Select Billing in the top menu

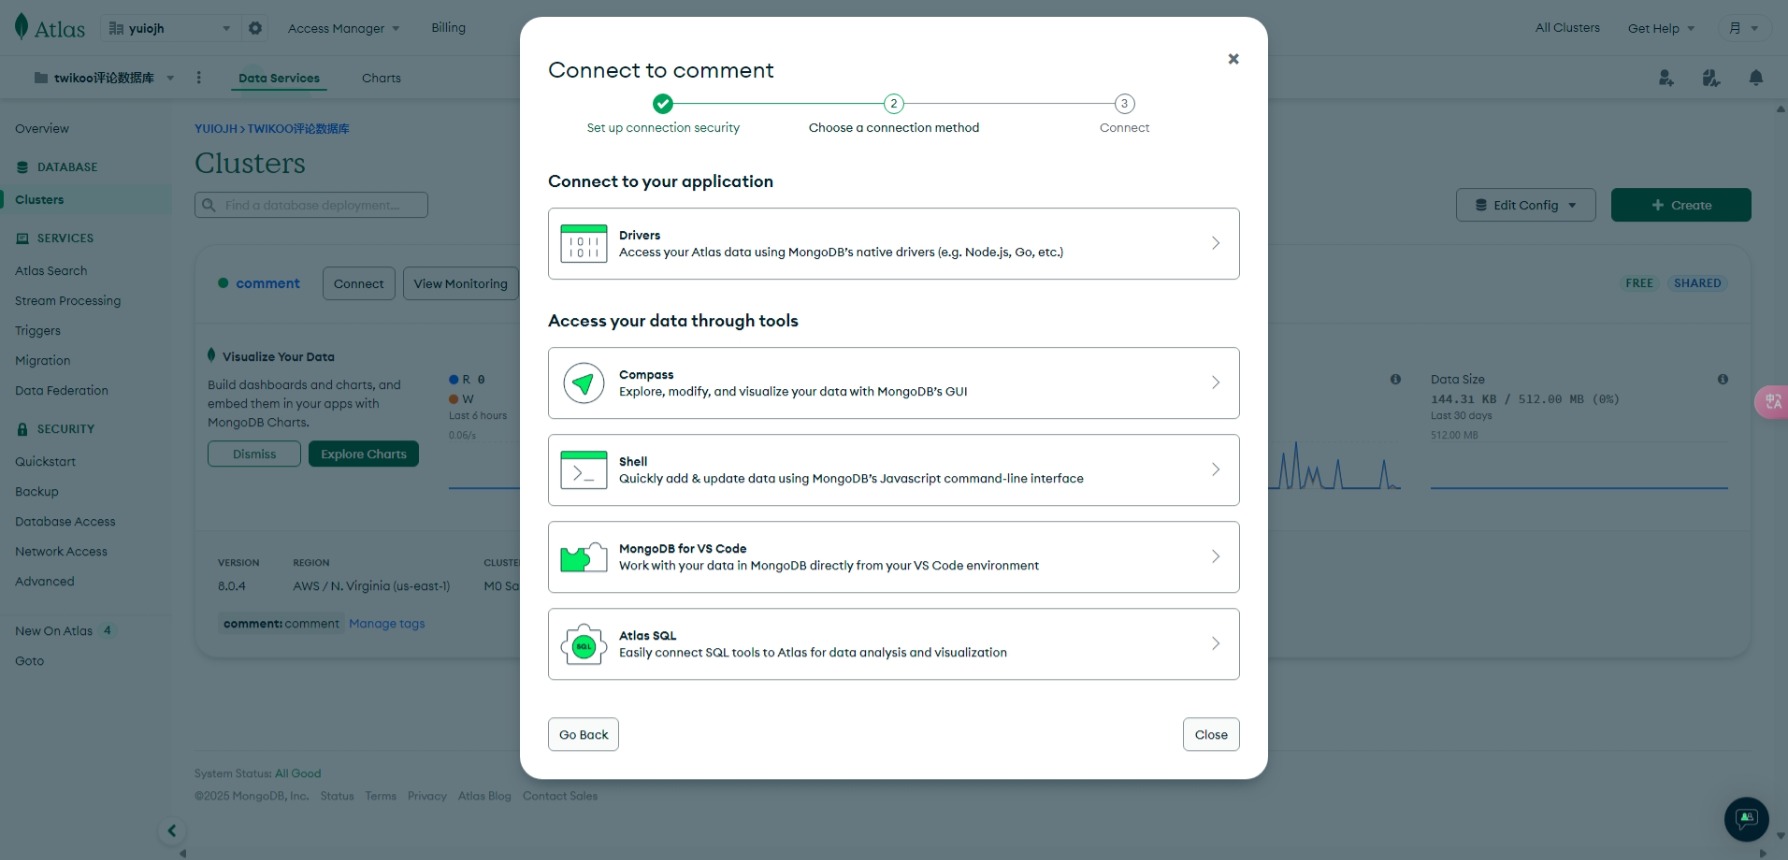(x=448, y=28)
